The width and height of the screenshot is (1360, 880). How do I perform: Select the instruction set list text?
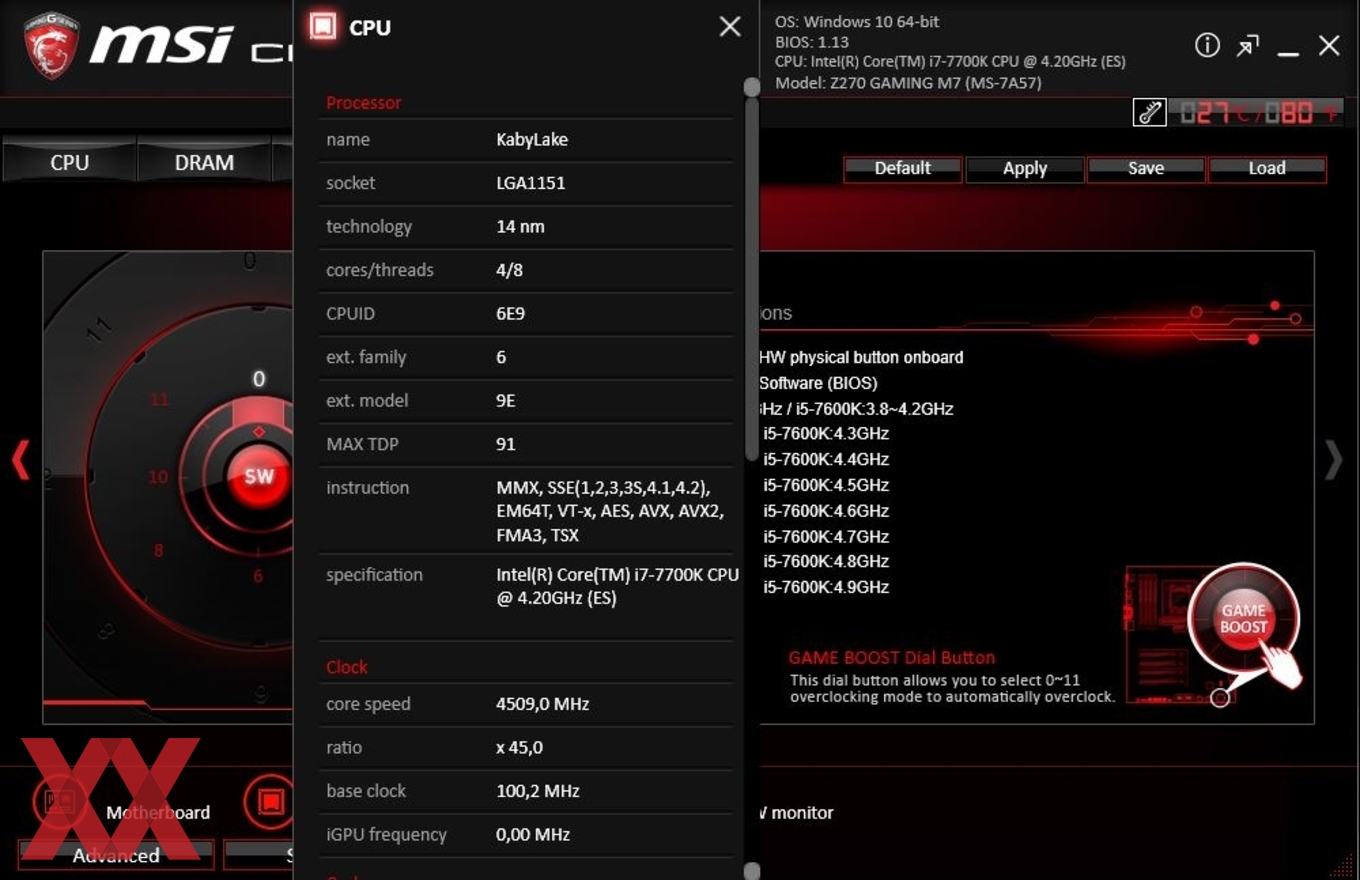pyautogui.click(x=610, y=511)
